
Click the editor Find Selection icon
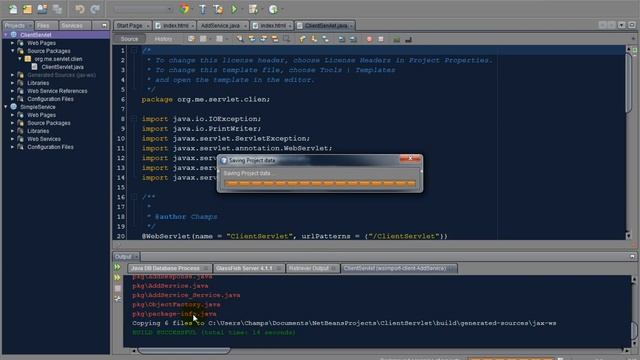click(x=240, y=39)
